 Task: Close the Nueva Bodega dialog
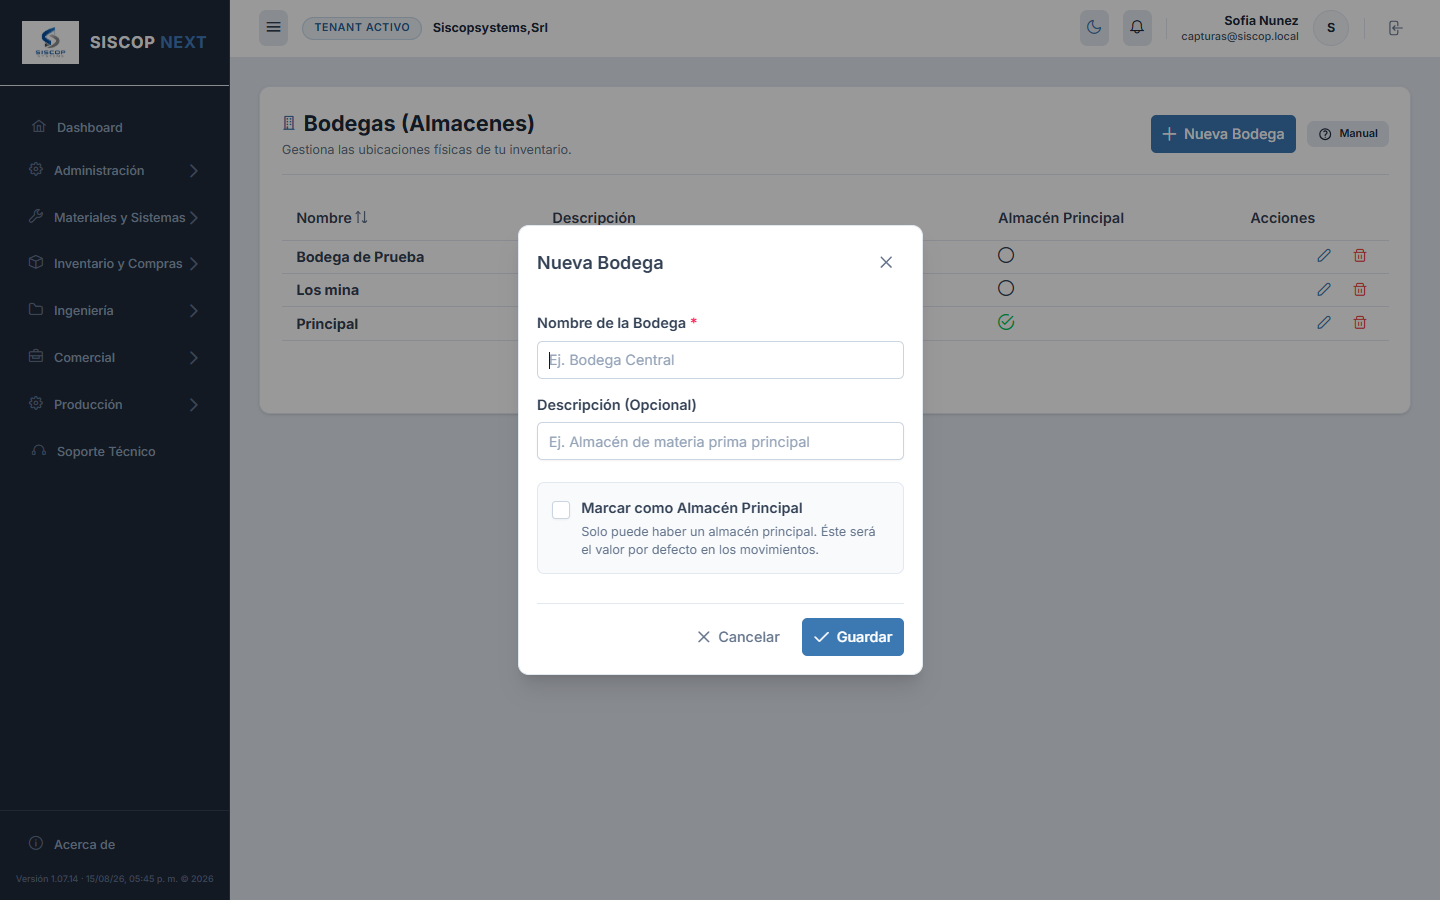click(x=886, y=262)
